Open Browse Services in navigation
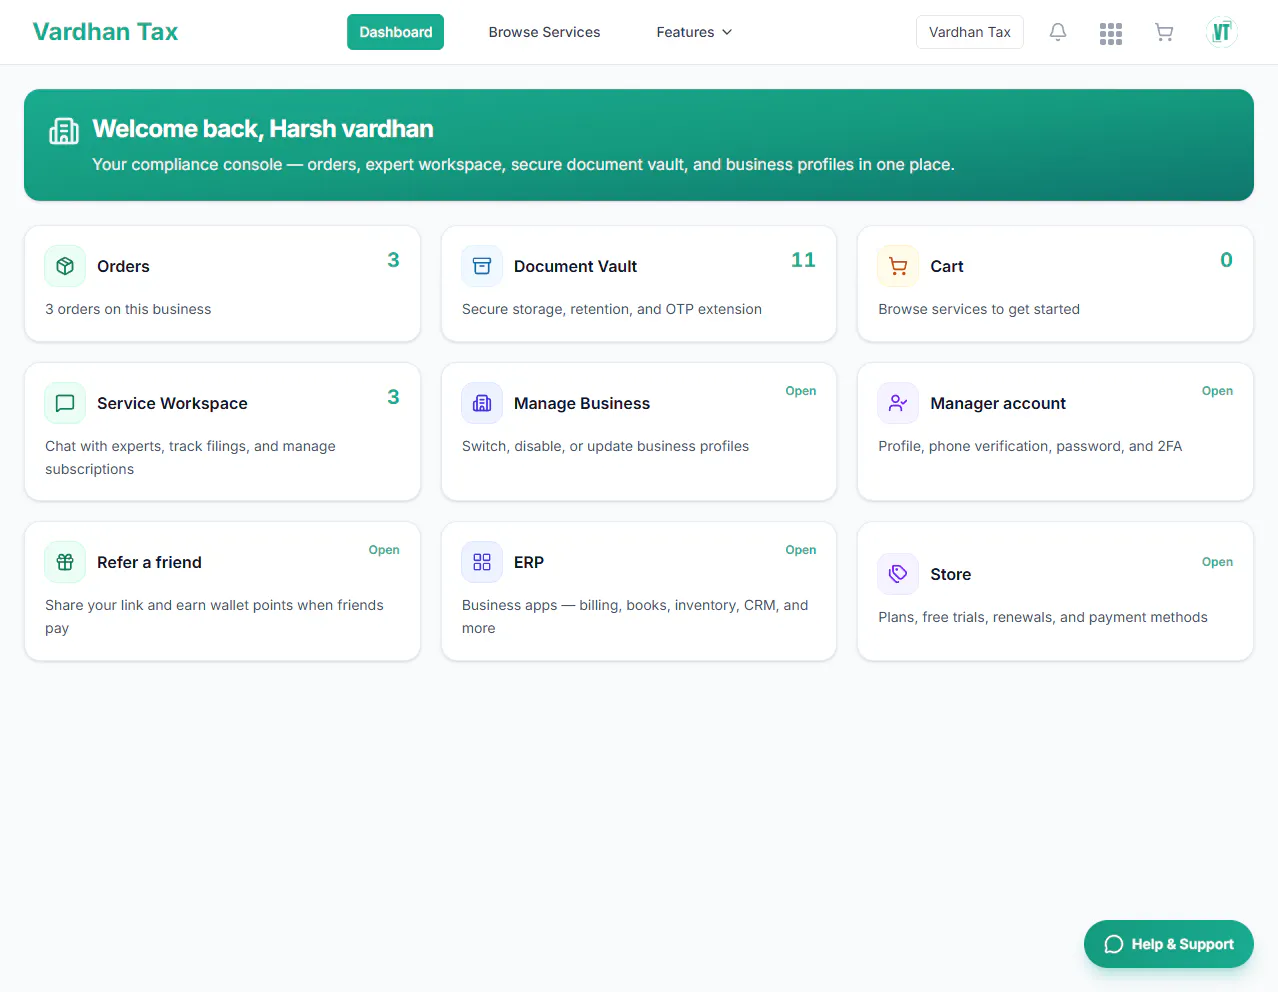Image resolution: width=1278 pixels, height=992 pixels. coord(544,32)
